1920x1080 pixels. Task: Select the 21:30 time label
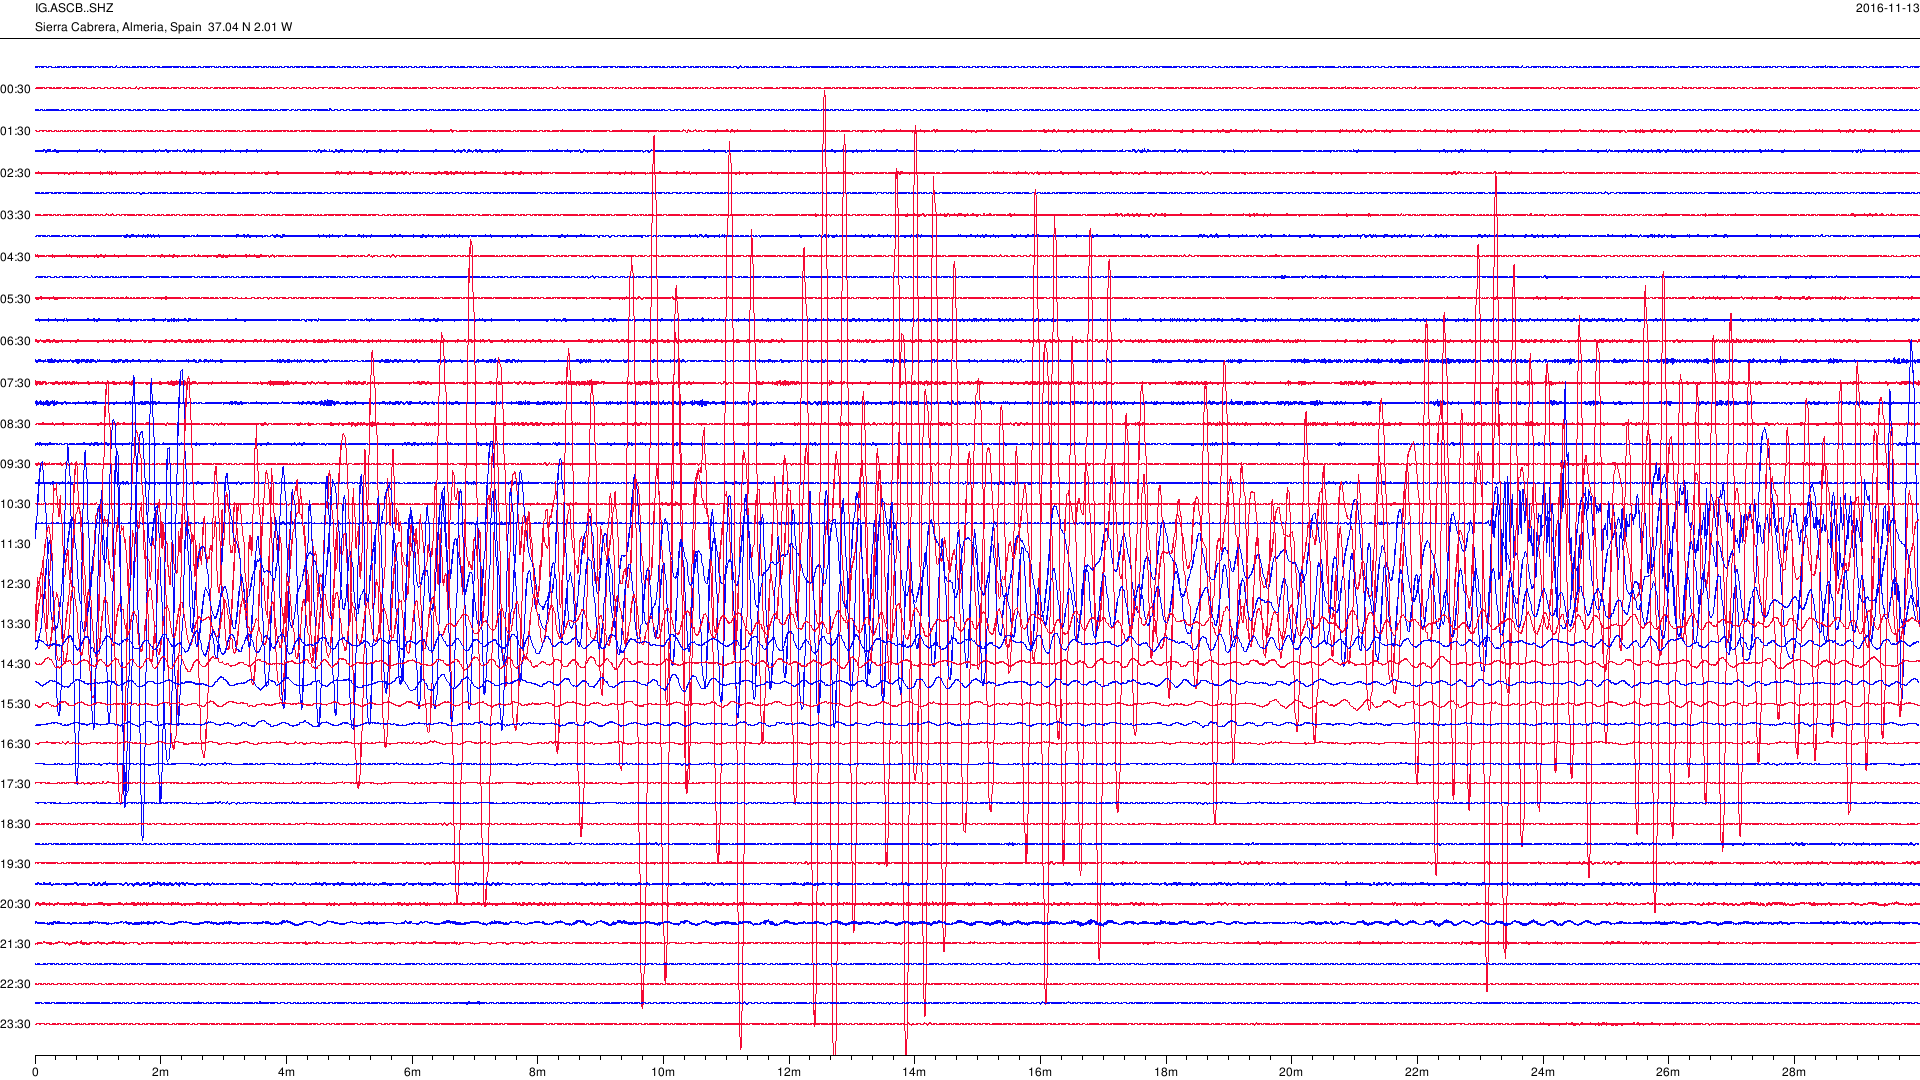[x=16, y=944]
